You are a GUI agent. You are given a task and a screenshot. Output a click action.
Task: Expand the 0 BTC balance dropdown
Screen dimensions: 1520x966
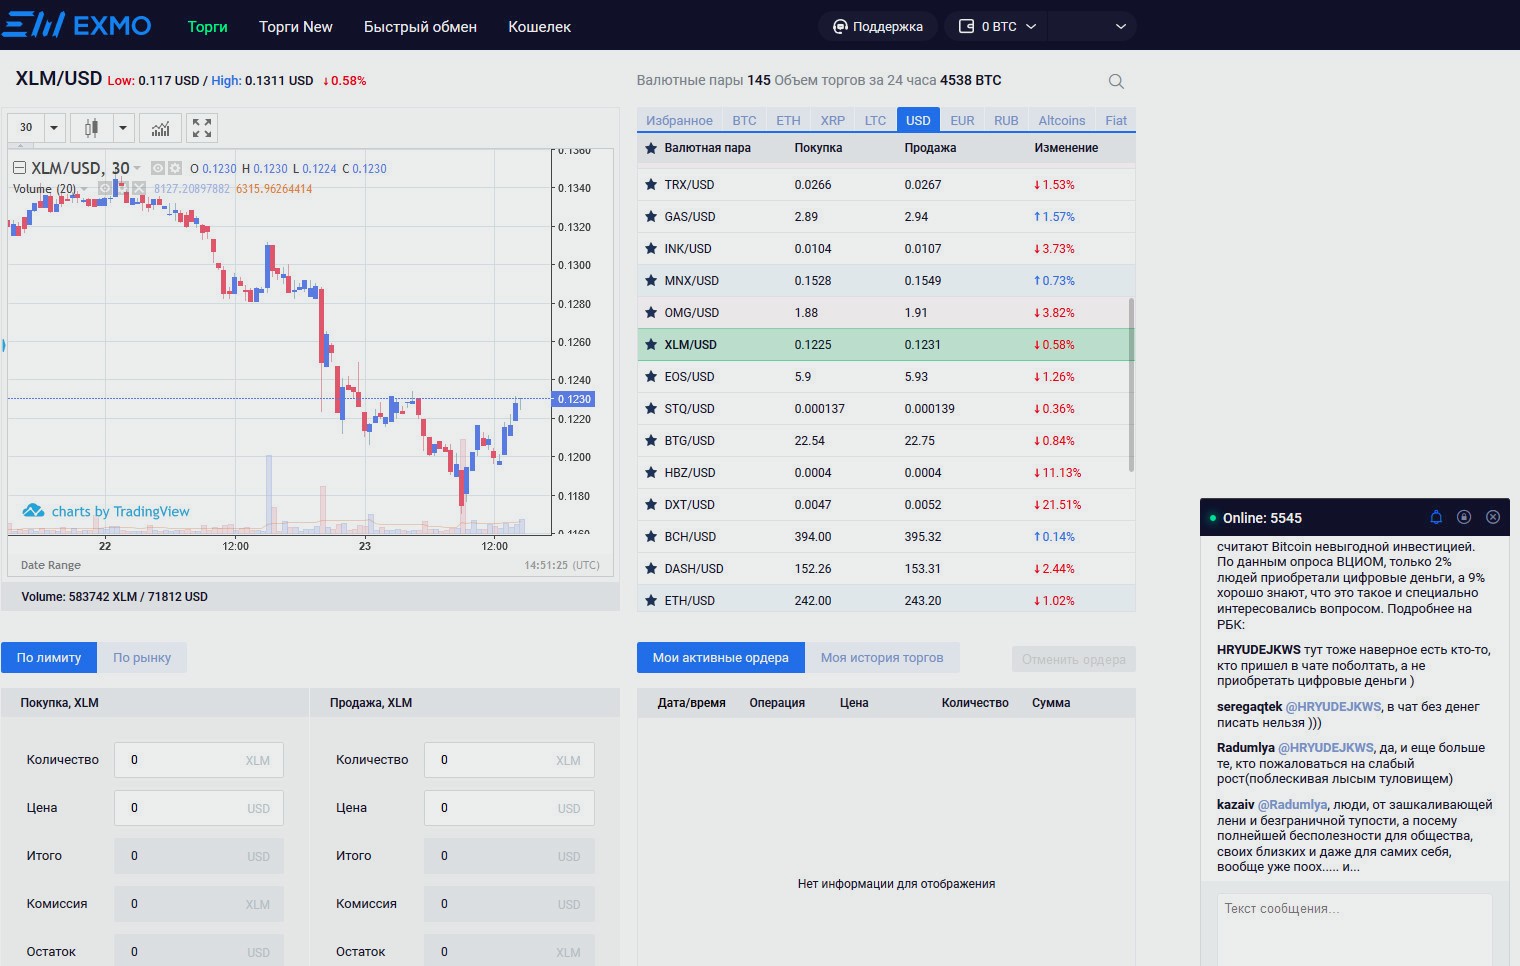[x=1031, y=26]
